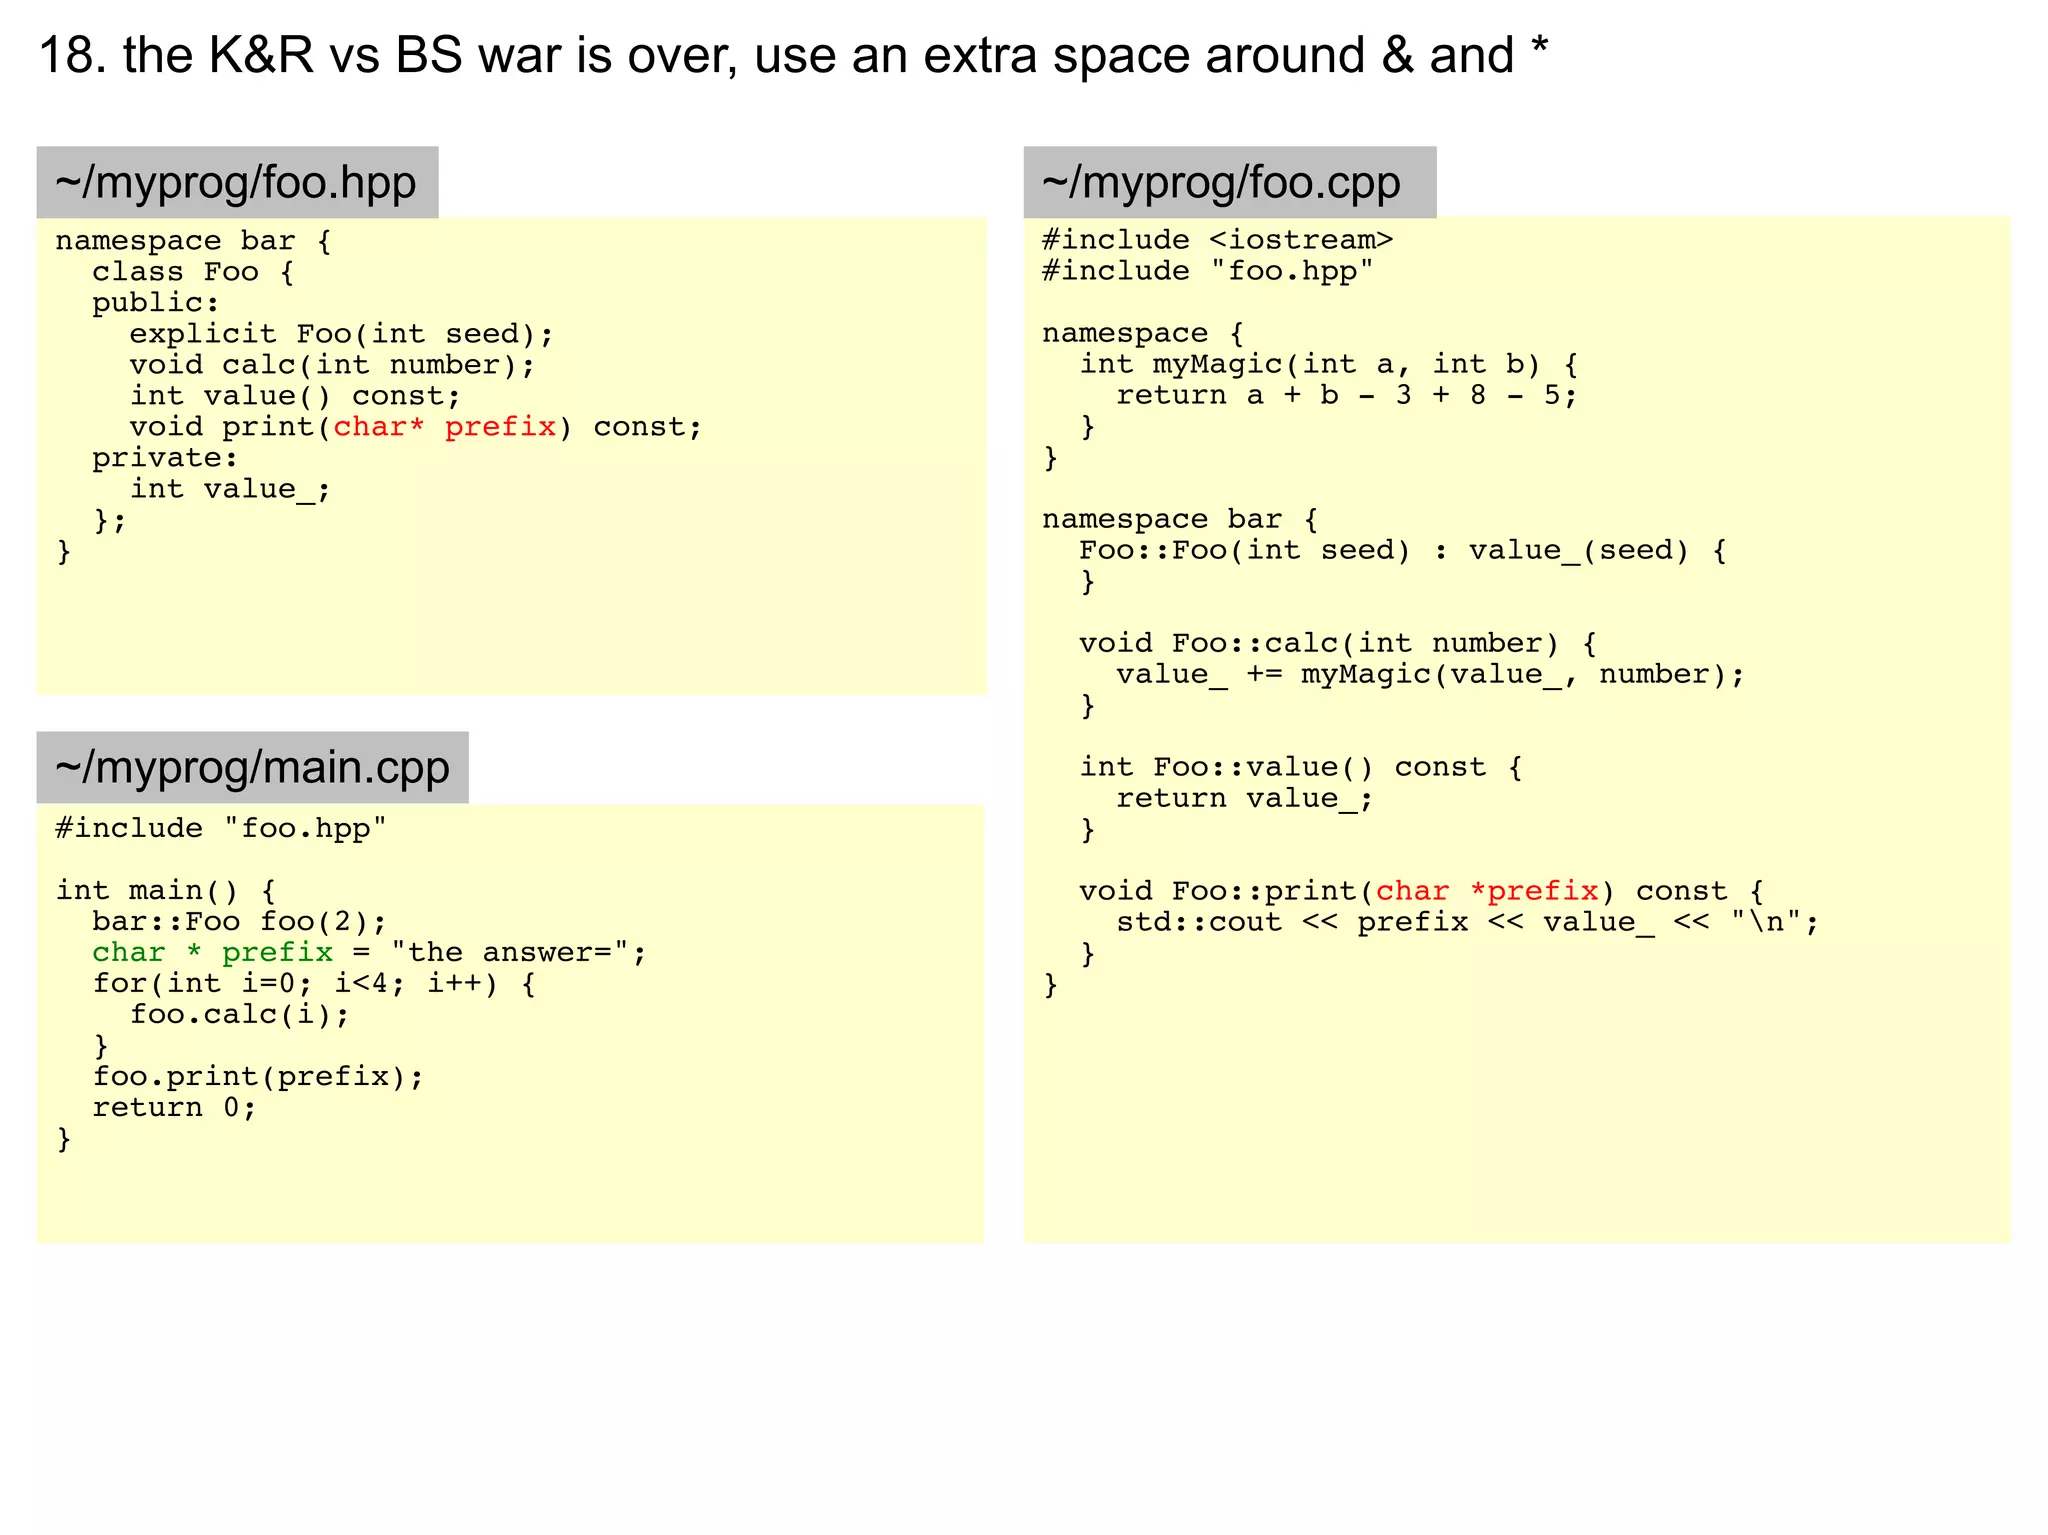Click the for loop line in main.cpp

tap(313, 984)
